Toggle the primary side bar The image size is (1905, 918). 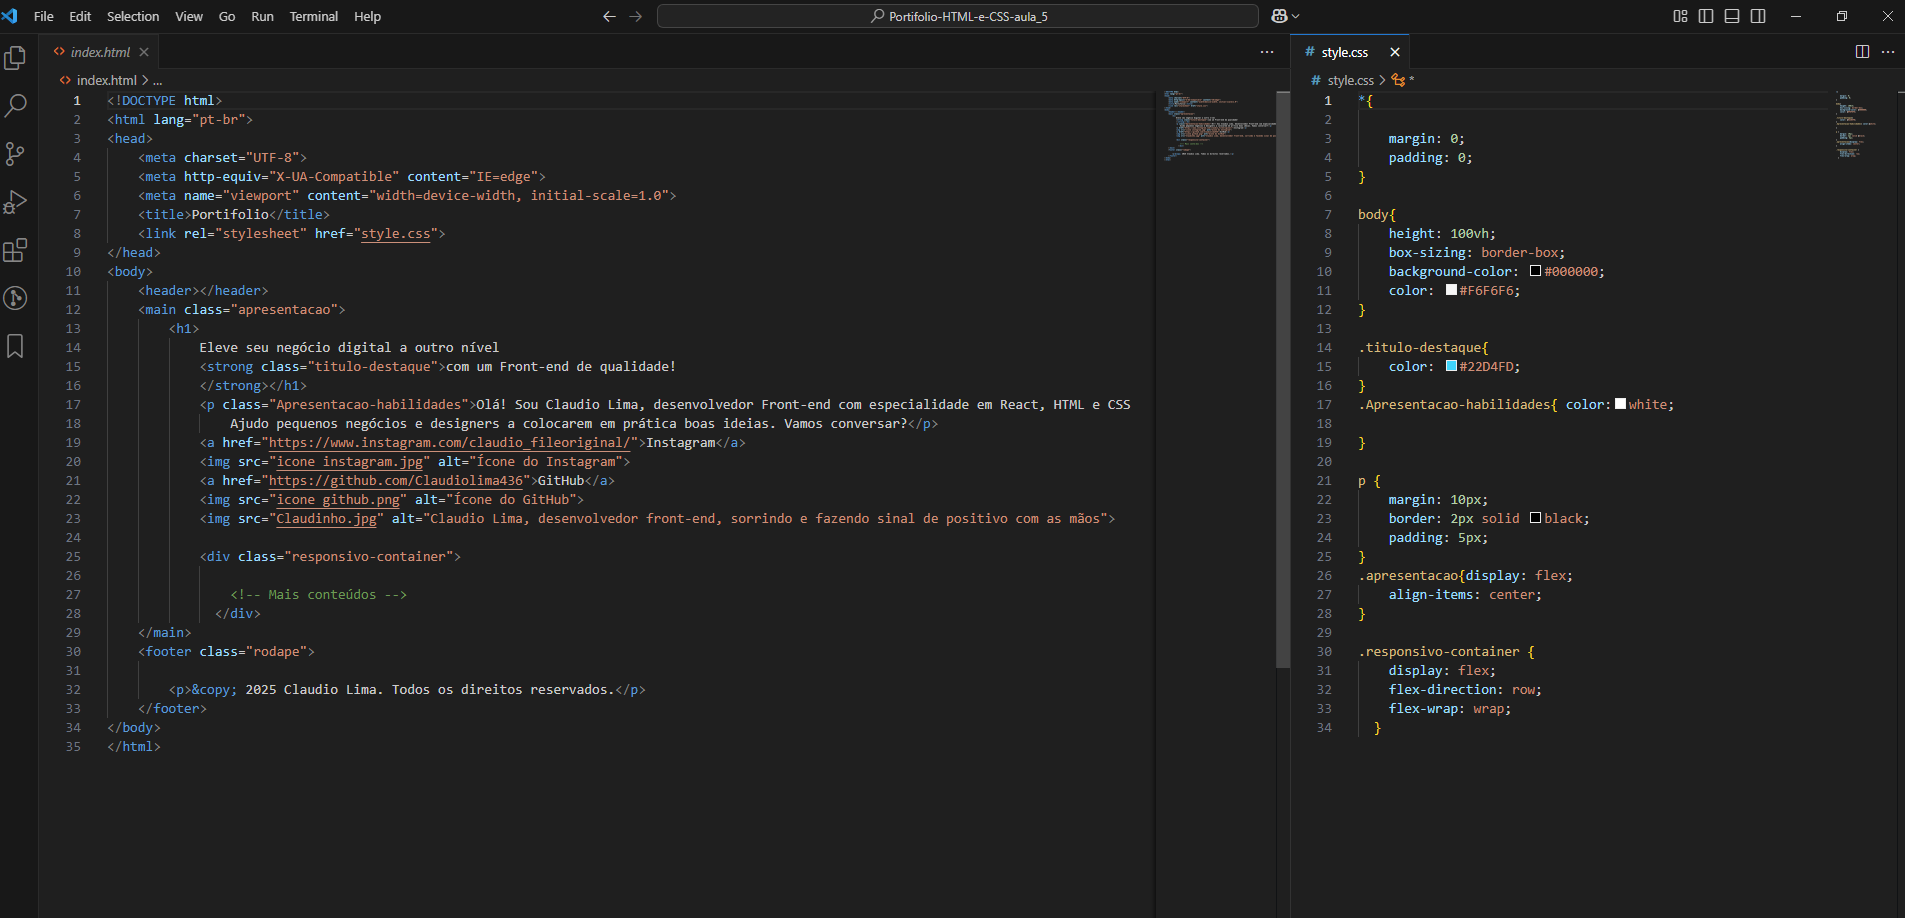[x=1706, y=16]
